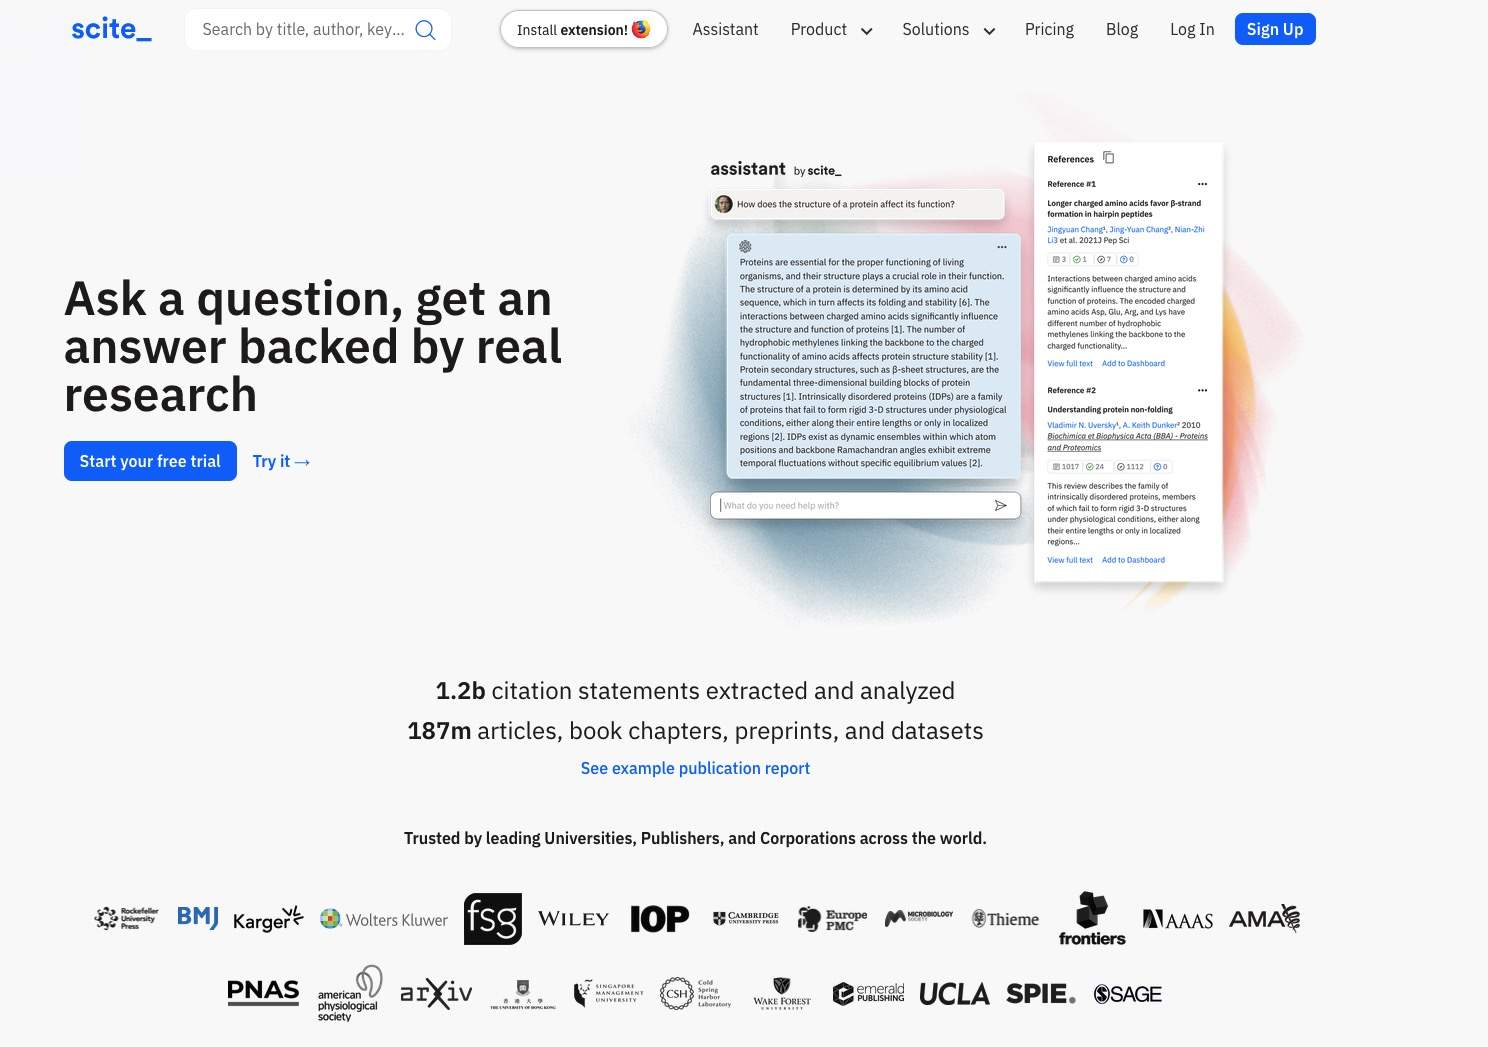This screenshot has height=1047, width=1488.
Task: Go to the Pricing page
Action: [x=1049, y=30]
